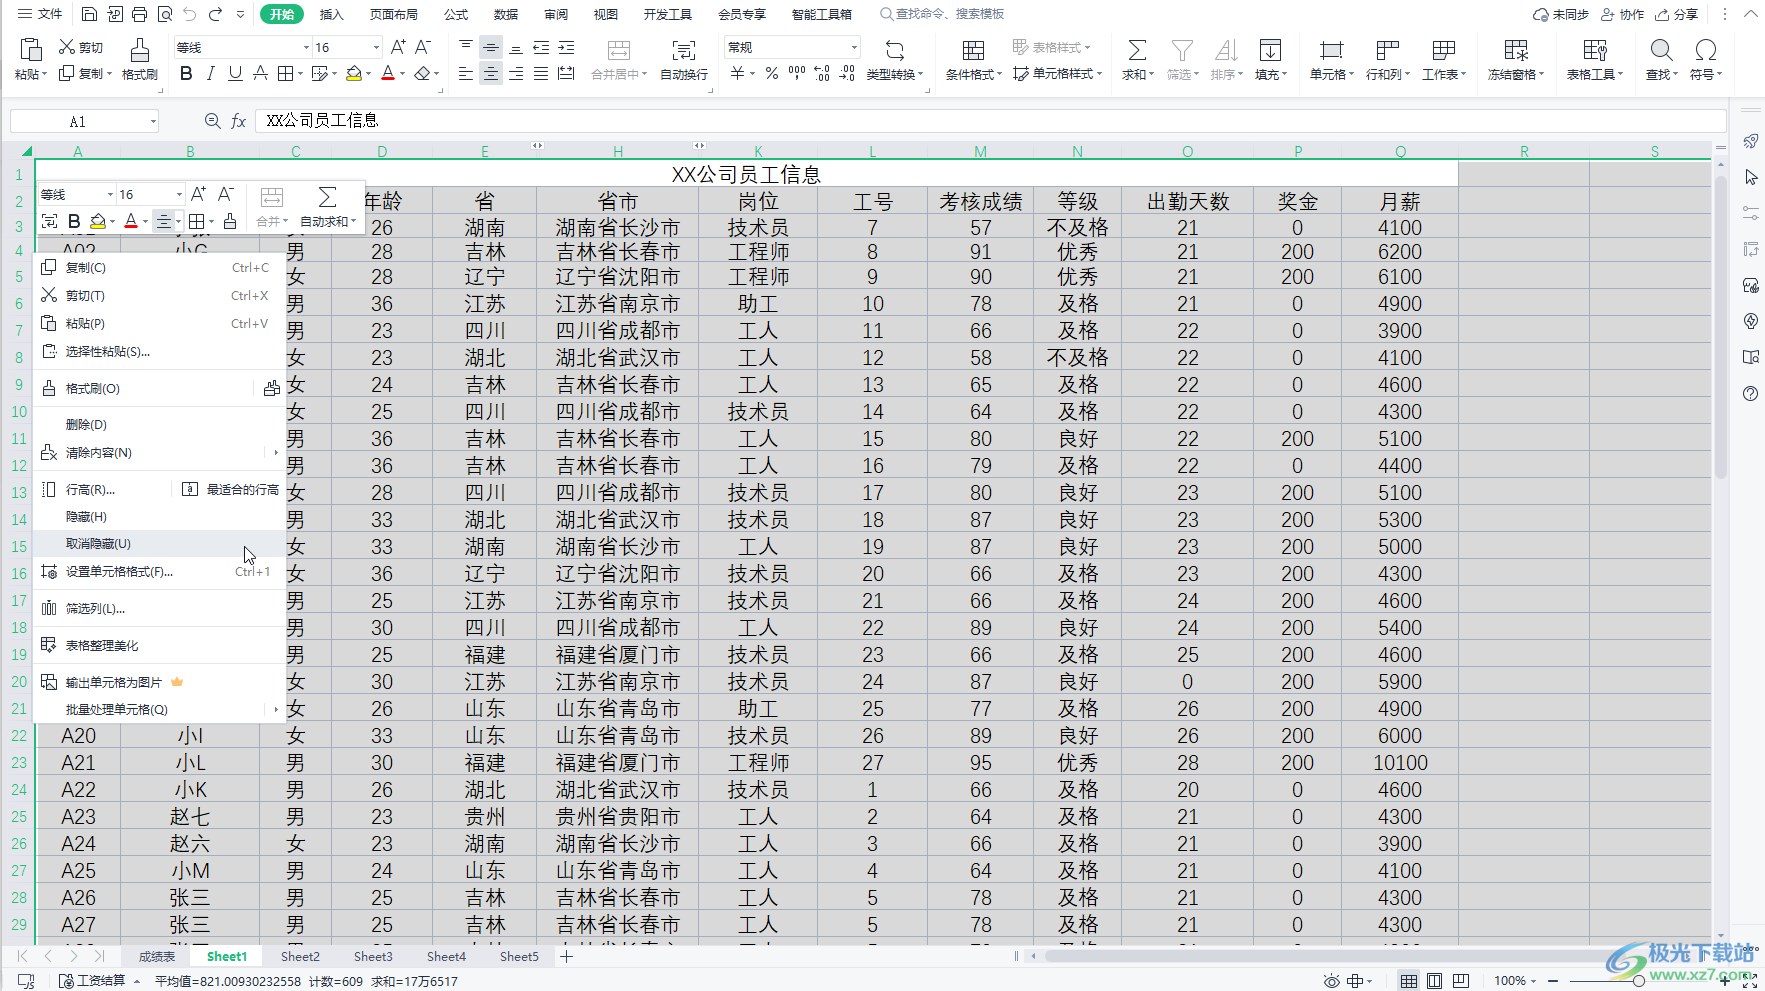
Task: Click Best Fit Row Height (最适合的行高) button
Action: click(x=231, y=490)
